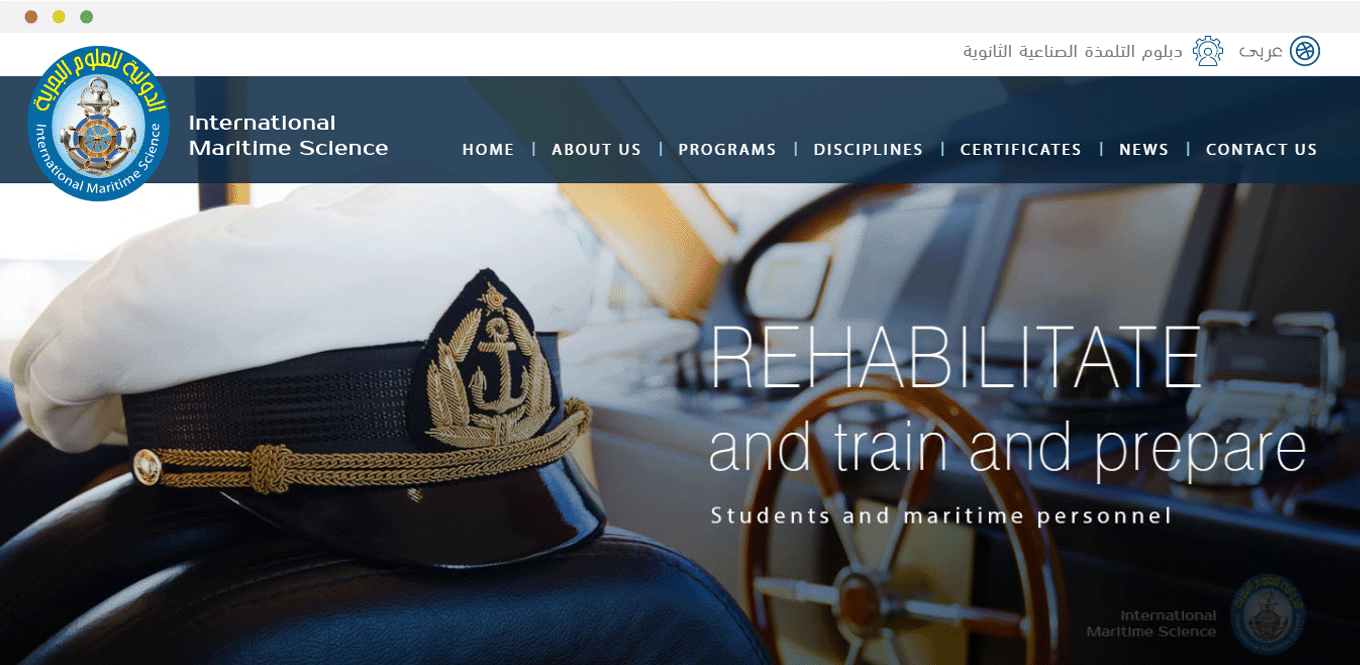Click the red window dot at top left
The height and width of the screenshot is (665, 1360).
coord(31,17)
